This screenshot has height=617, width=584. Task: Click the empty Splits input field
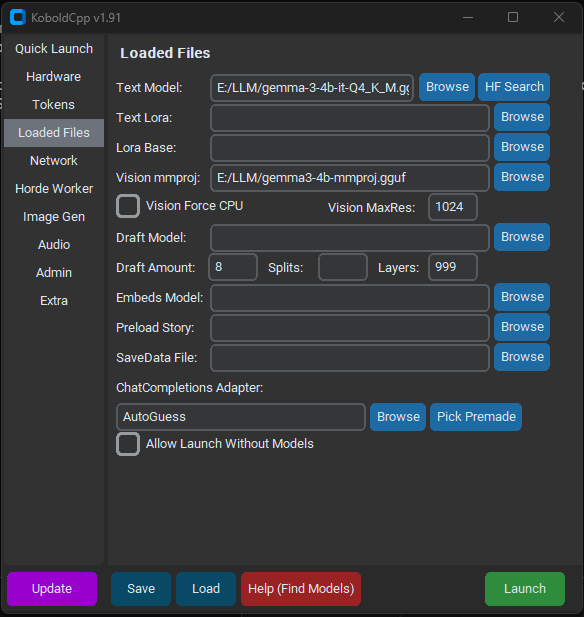pyautogui.click(x=343, y=267)
